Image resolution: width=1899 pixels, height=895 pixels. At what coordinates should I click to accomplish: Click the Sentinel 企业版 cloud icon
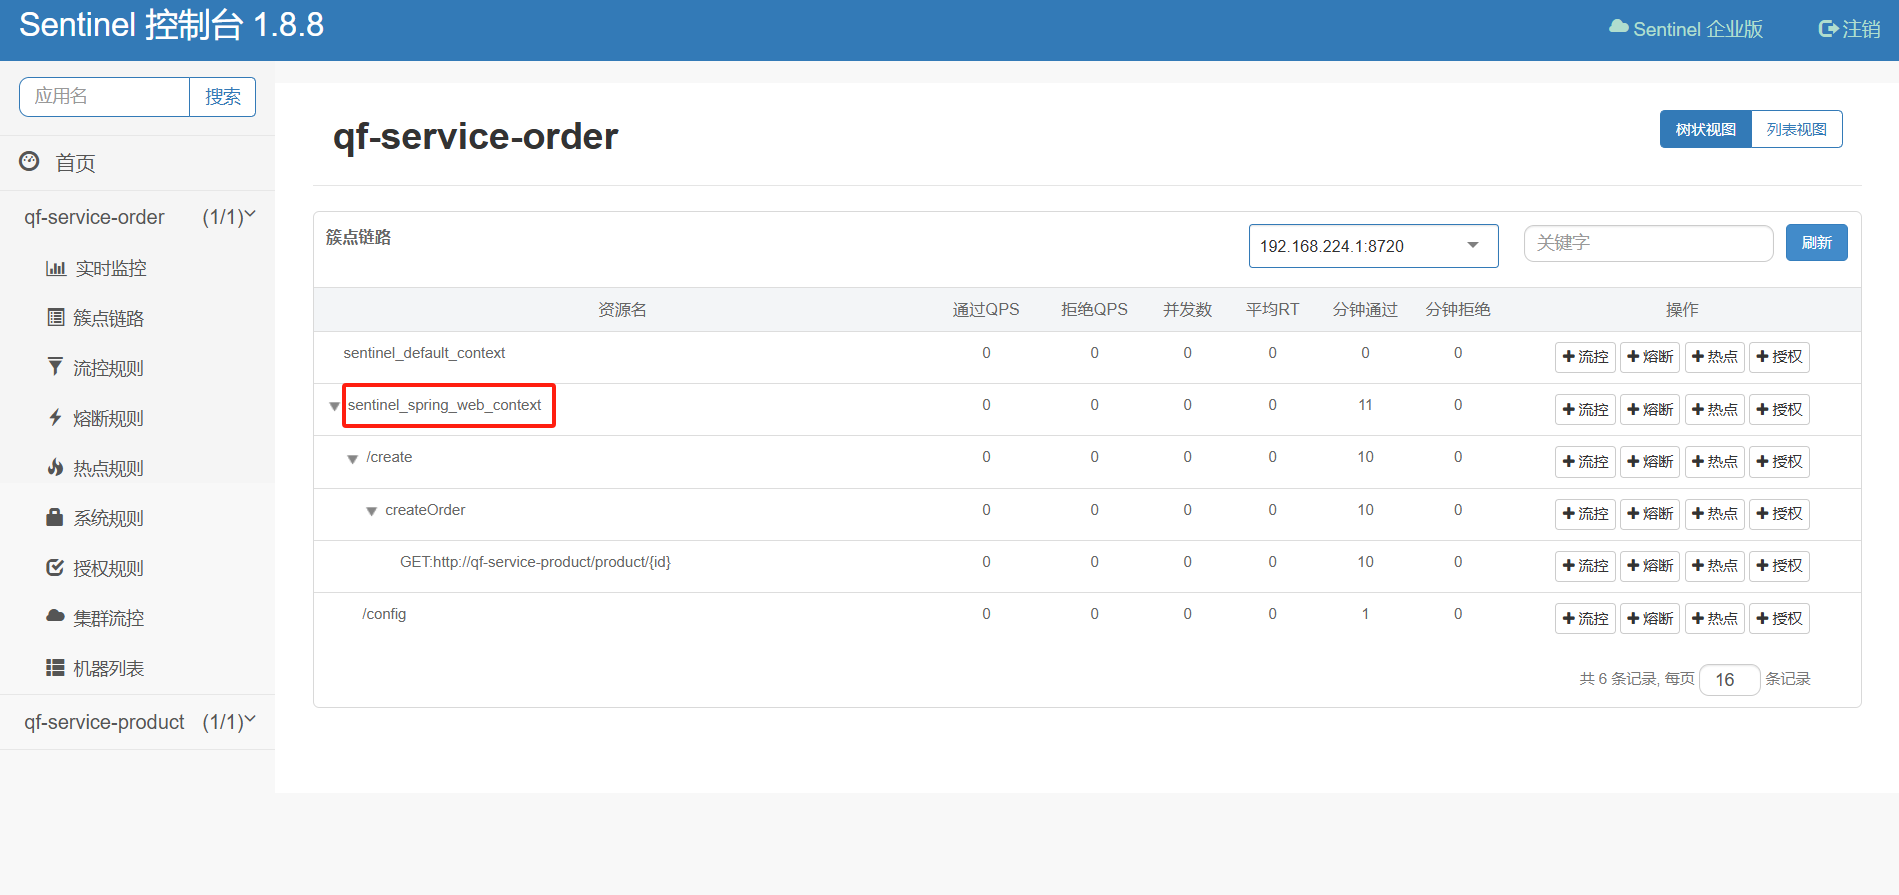1619,27
